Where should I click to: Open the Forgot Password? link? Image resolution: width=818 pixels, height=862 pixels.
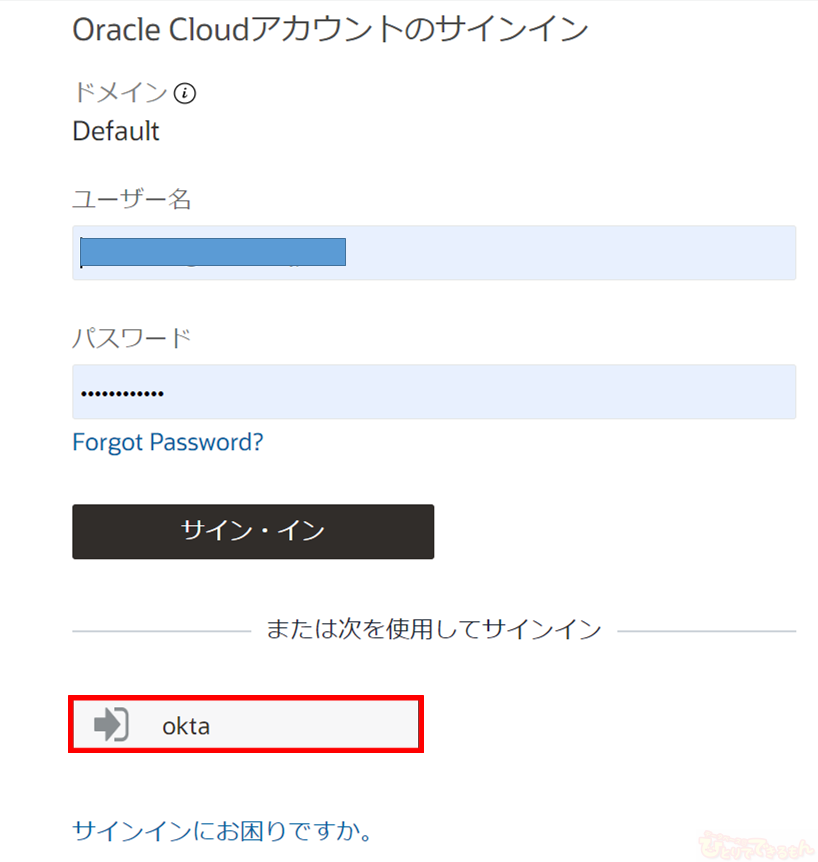tap(168, 442)
